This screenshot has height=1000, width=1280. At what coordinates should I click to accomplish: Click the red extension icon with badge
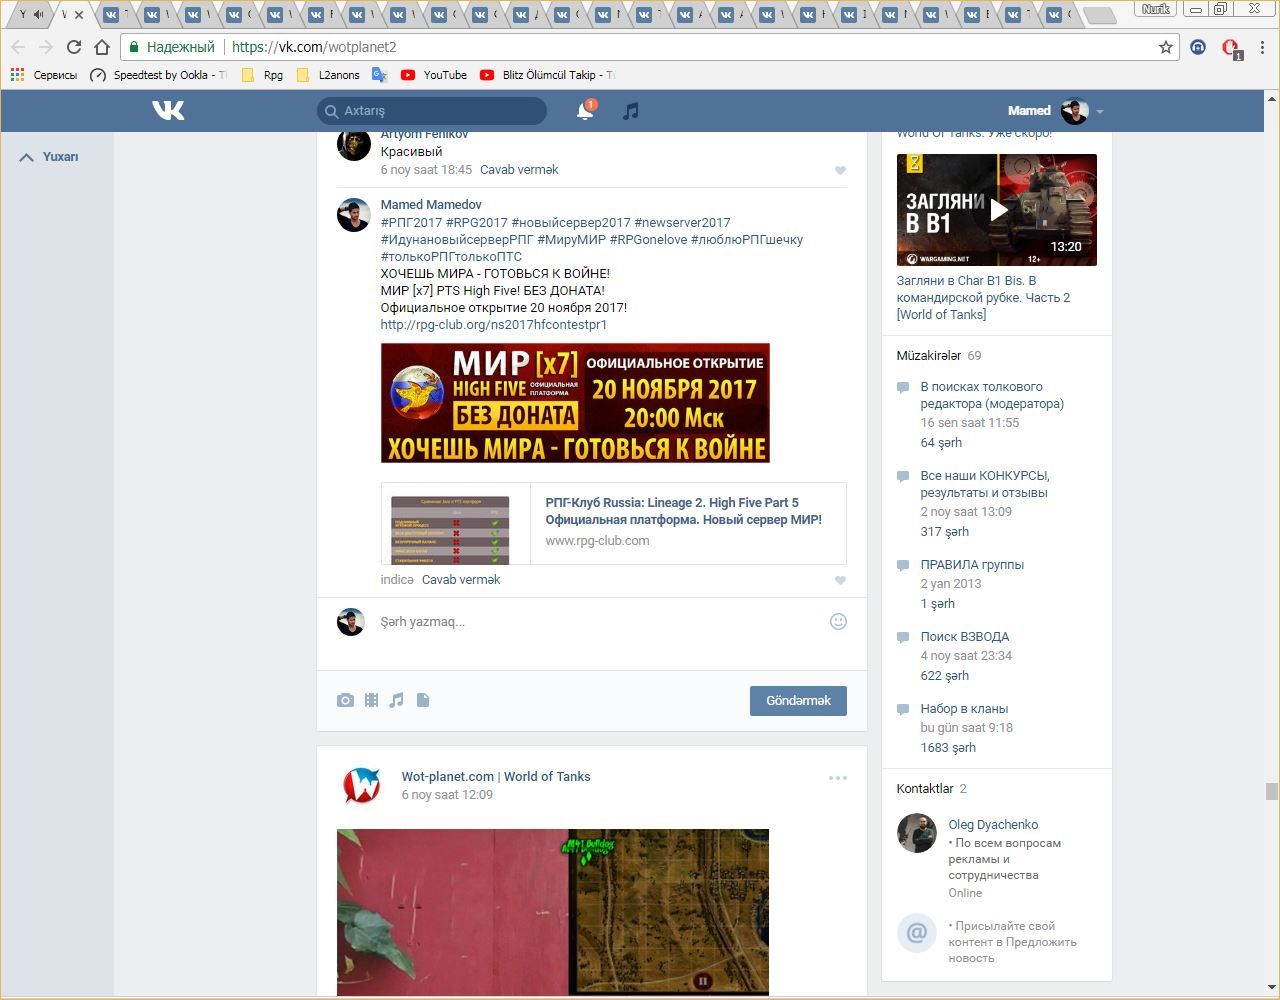(1231, 48)
